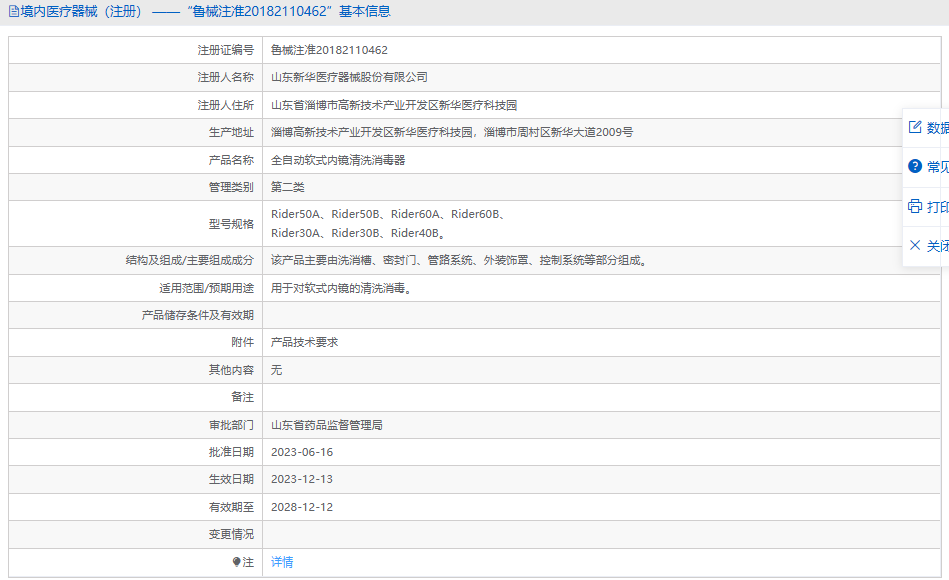
Task: Click the product name 全自动软式内镜清洗消毒器
Action: point(338,160)
